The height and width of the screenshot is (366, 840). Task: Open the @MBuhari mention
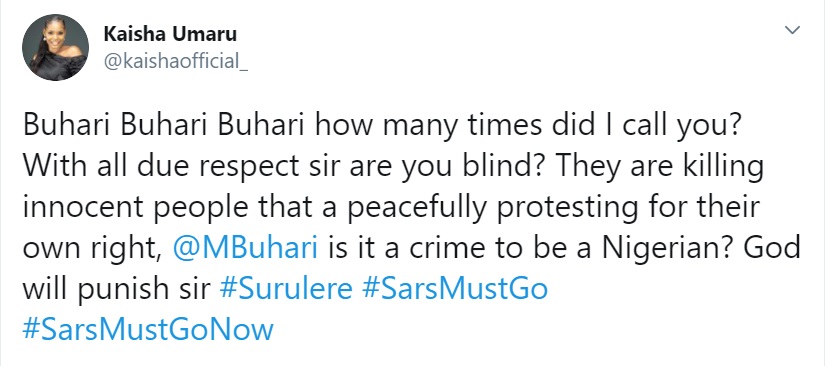[x=246, y=249]
